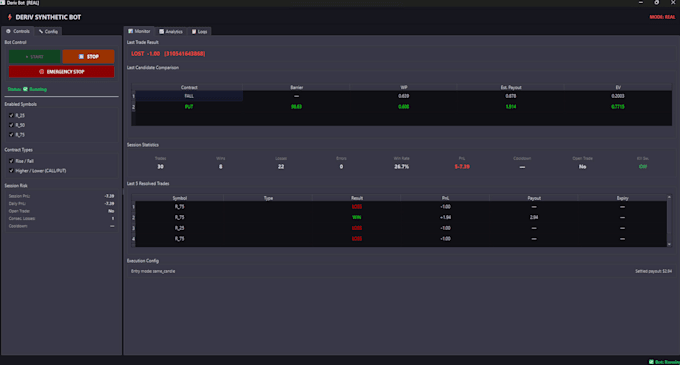Click the Est. Payout column header
This screenshot has width=680, height=365.
[x=510, y=87]
